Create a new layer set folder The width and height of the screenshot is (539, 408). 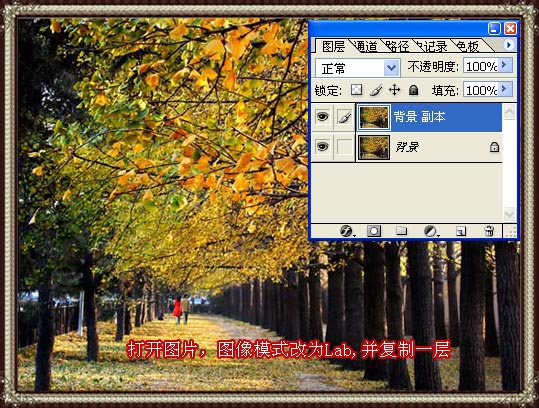[x=401, y=231]
